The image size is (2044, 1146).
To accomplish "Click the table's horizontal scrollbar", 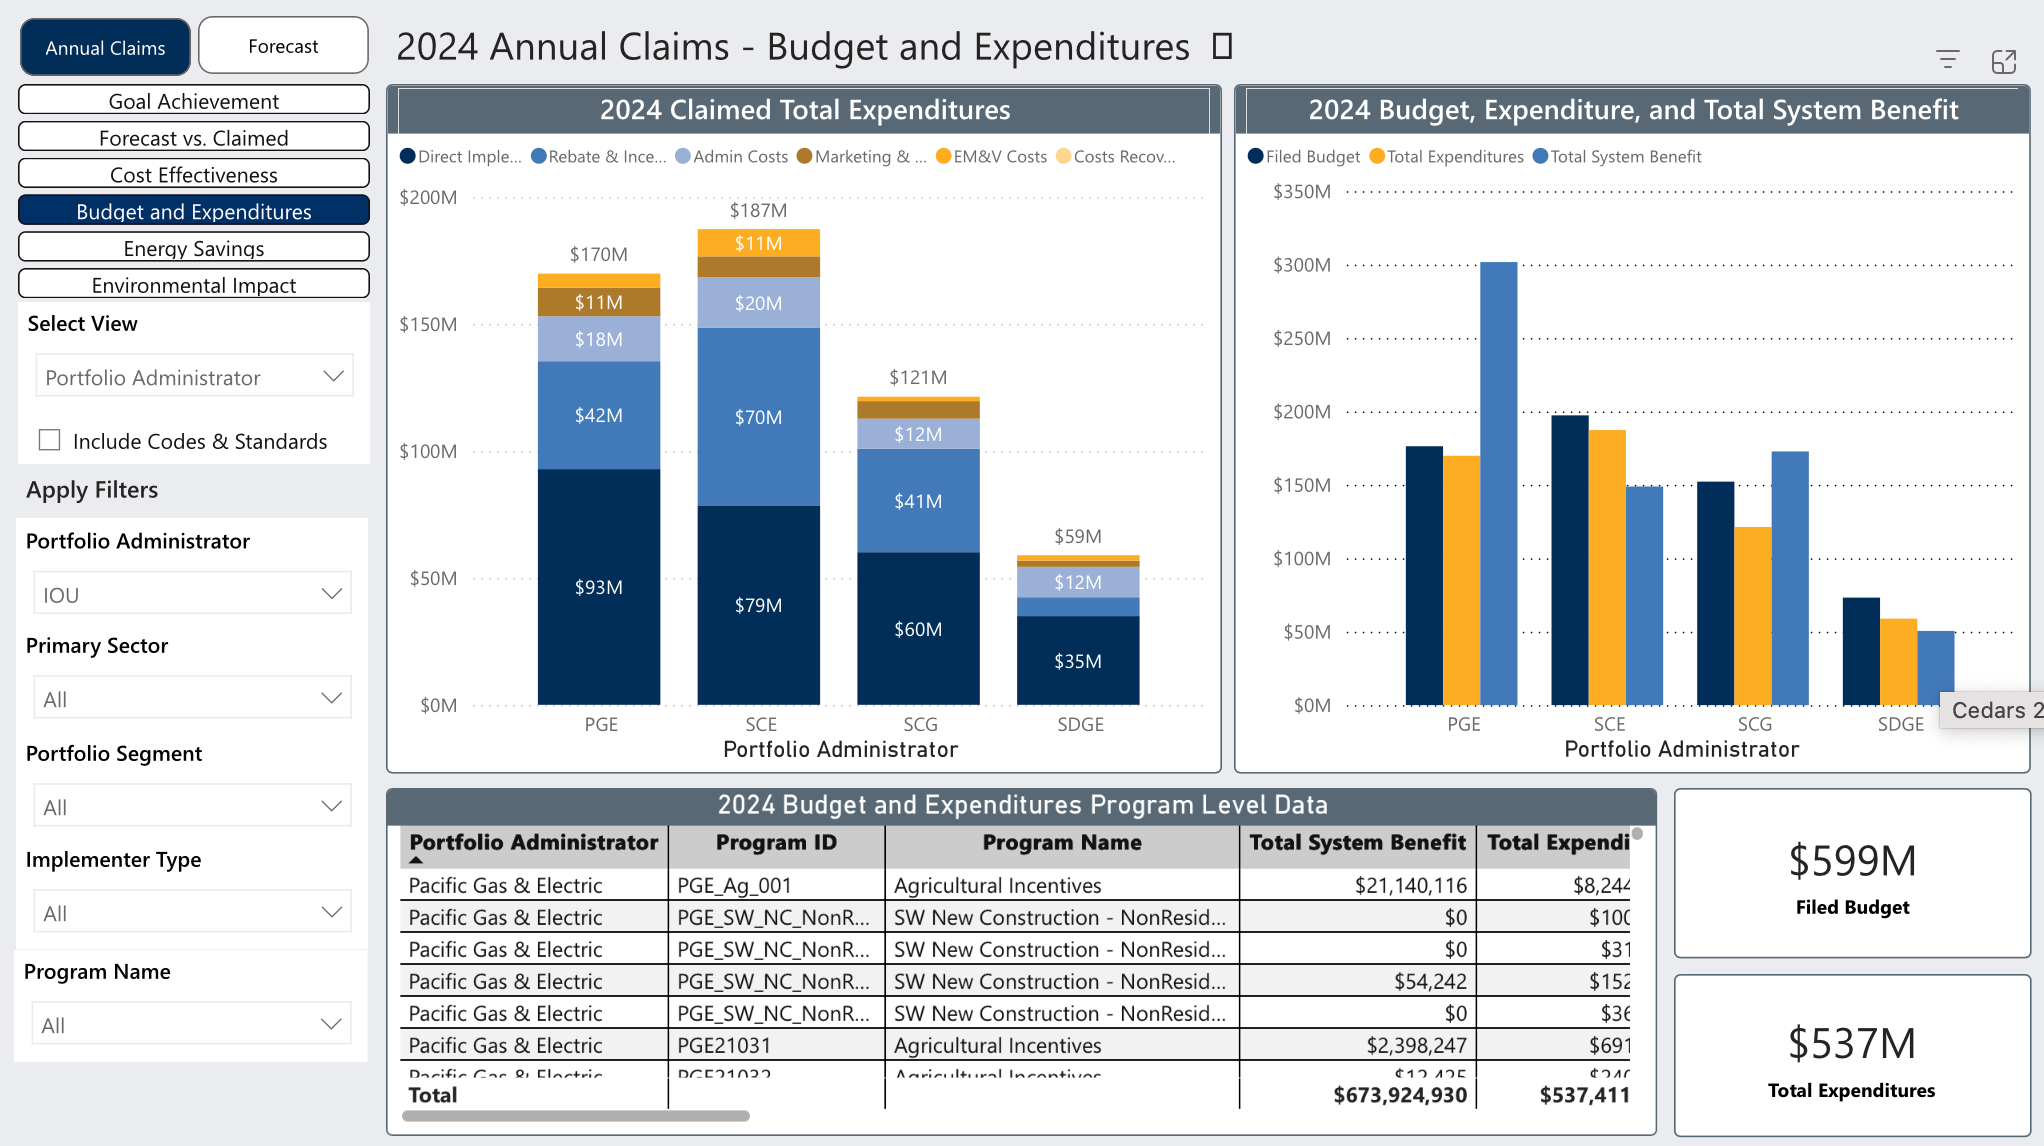I will pyautogui.click(x=575, y=1116).
